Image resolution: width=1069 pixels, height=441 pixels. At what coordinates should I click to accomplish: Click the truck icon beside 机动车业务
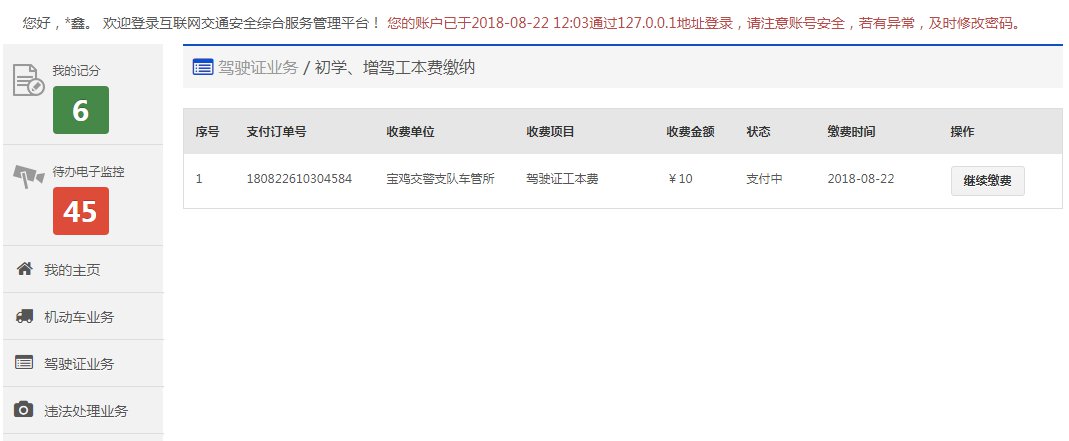click(25, 316)
